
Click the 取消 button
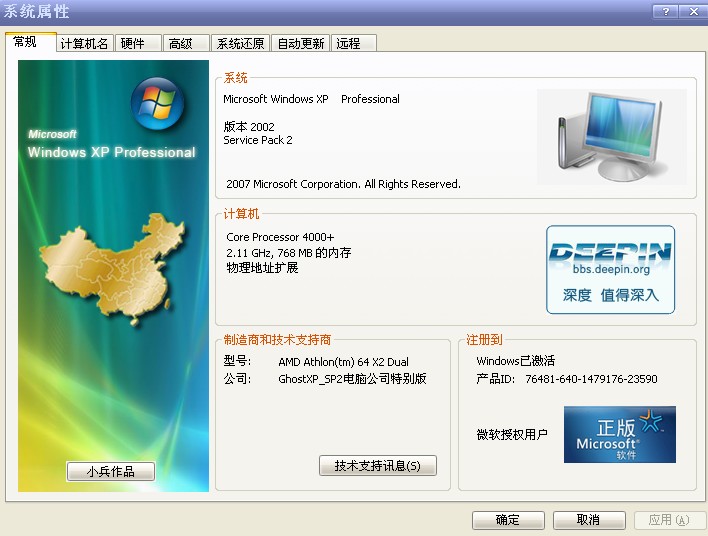(589, 520)
